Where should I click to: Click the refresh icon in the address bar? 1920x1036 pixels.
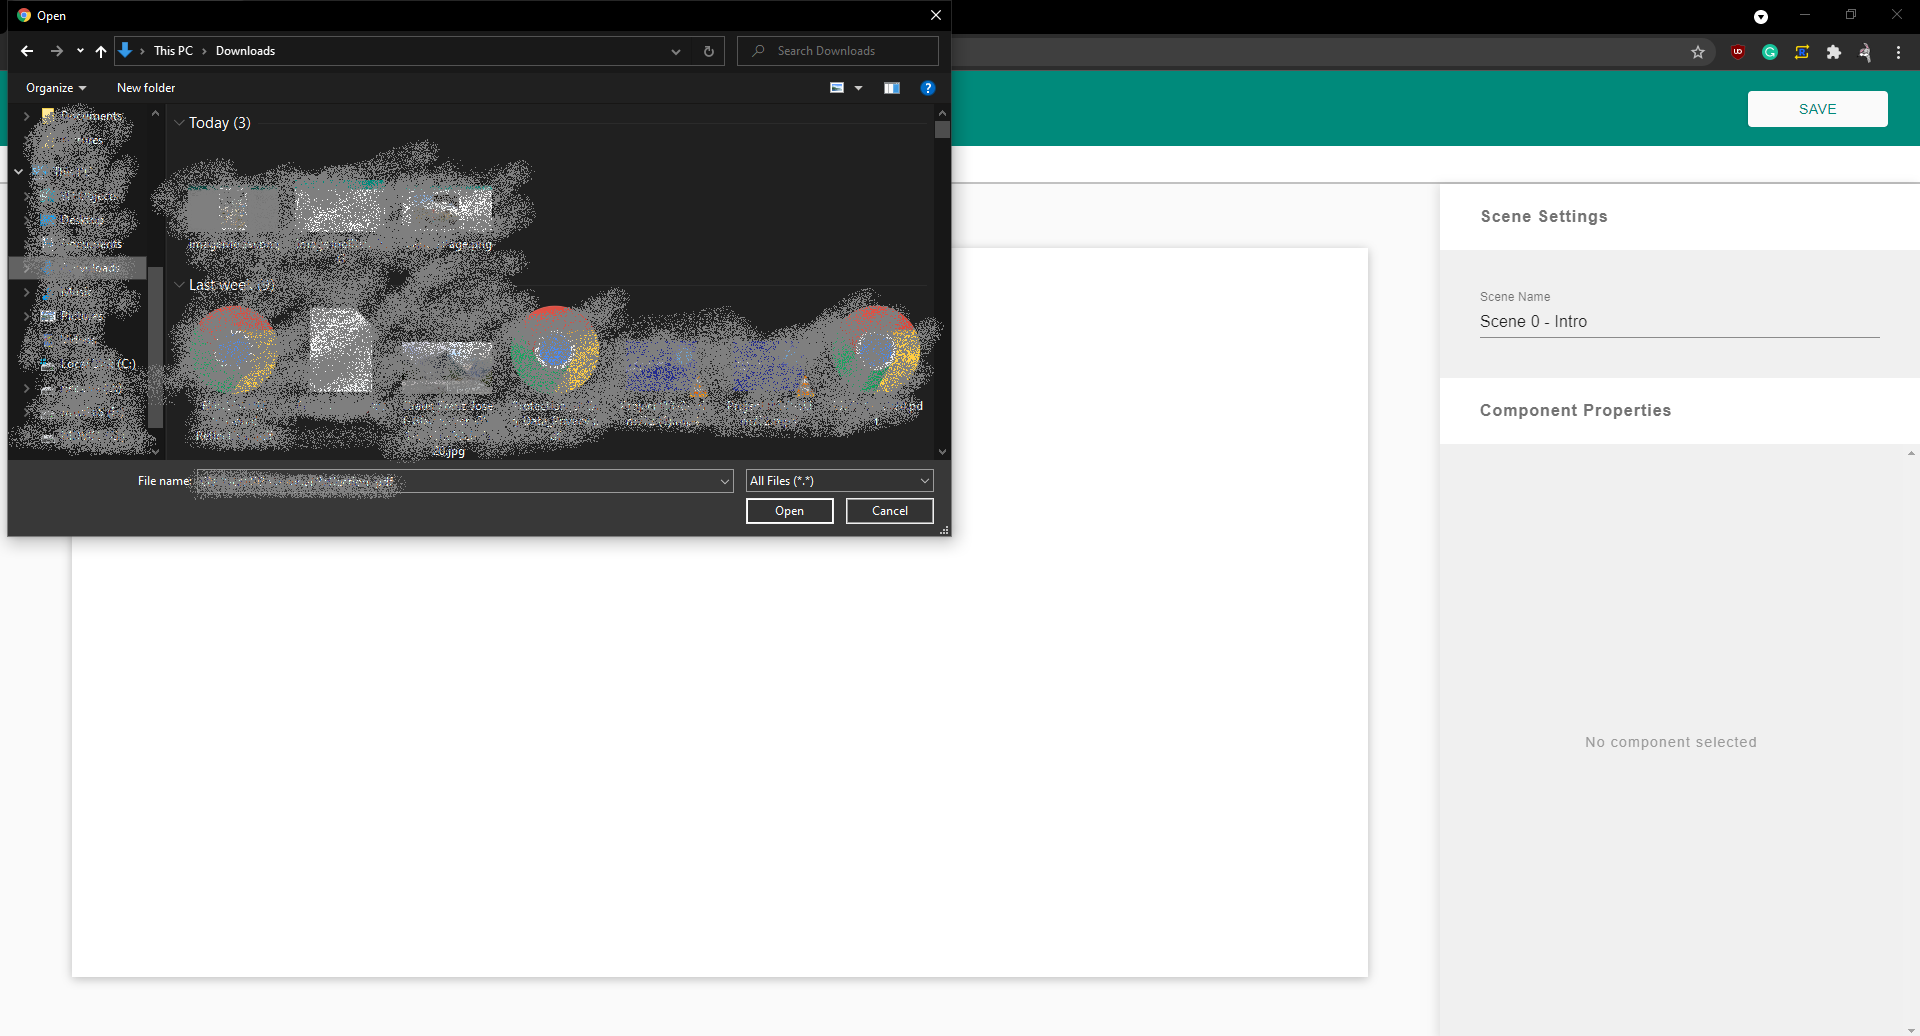[x=708, y=51]
